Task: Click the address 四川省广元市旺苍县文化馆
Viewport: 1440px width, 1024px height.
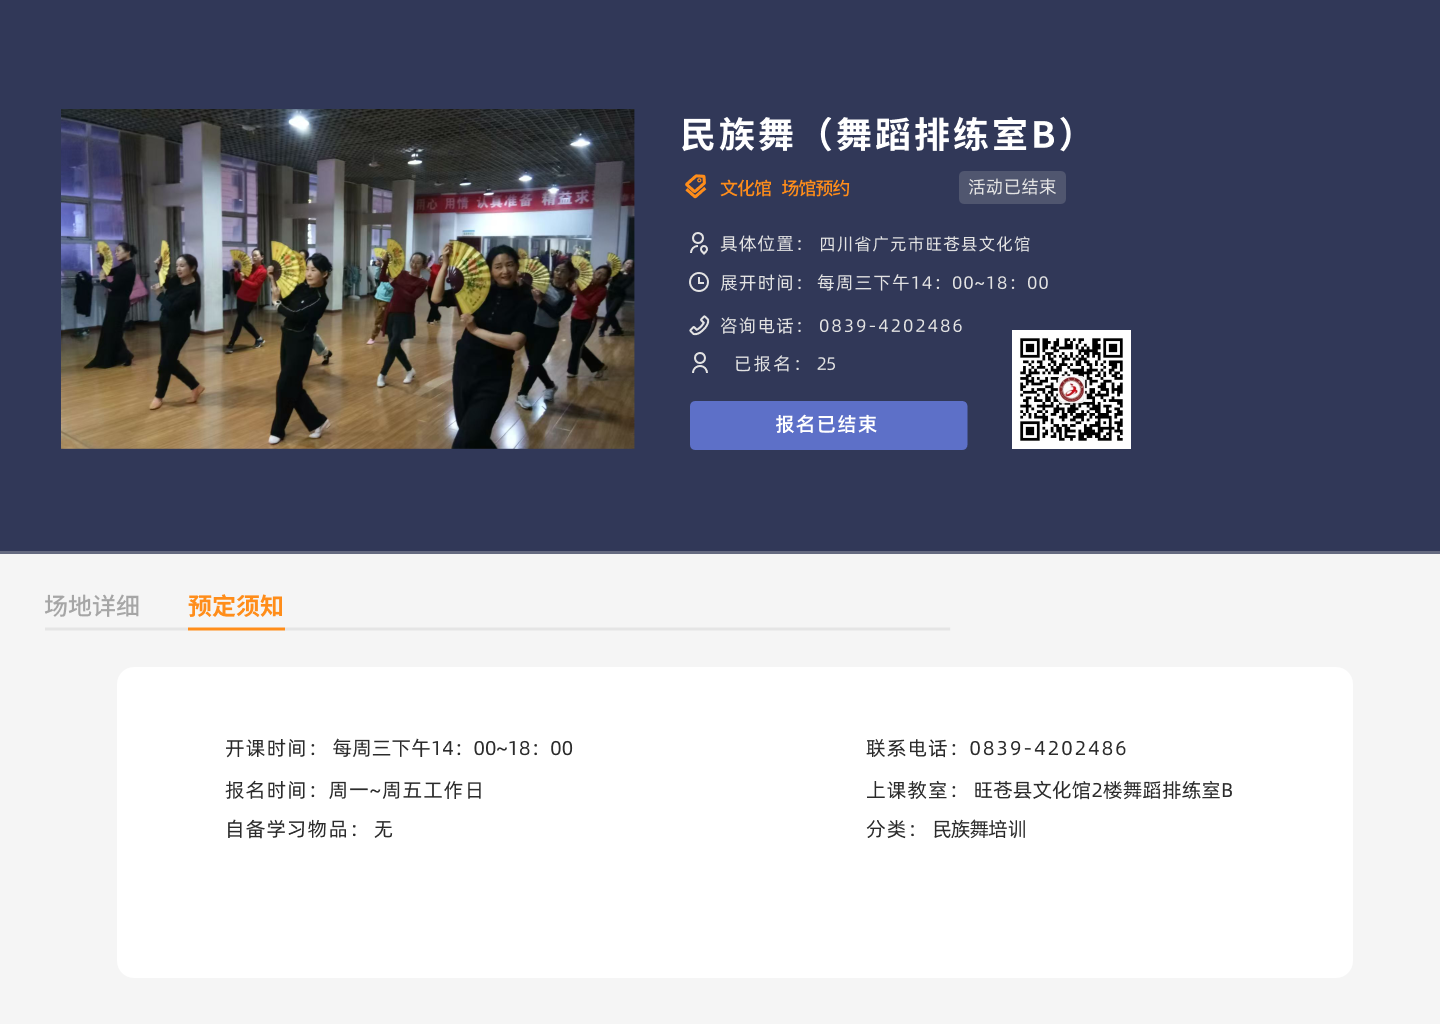Action: 924,244
